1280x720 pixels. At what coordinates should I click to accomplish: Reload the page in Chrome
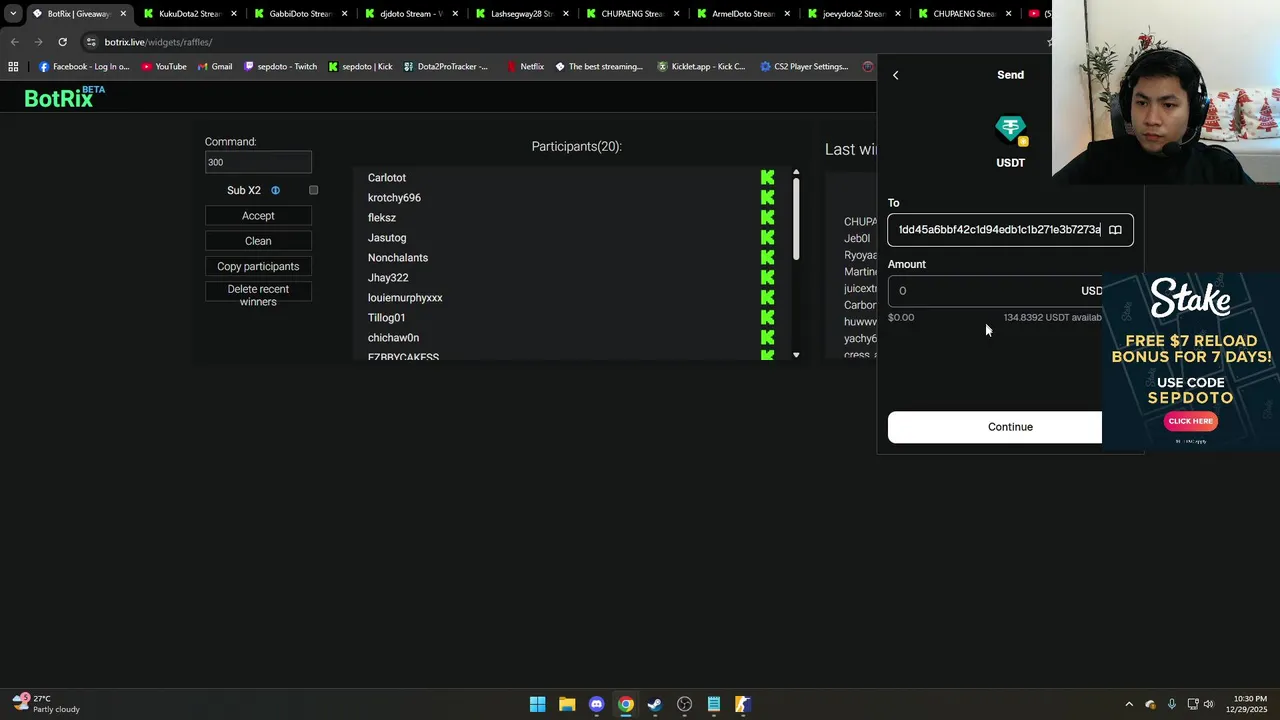click(62, 42)
